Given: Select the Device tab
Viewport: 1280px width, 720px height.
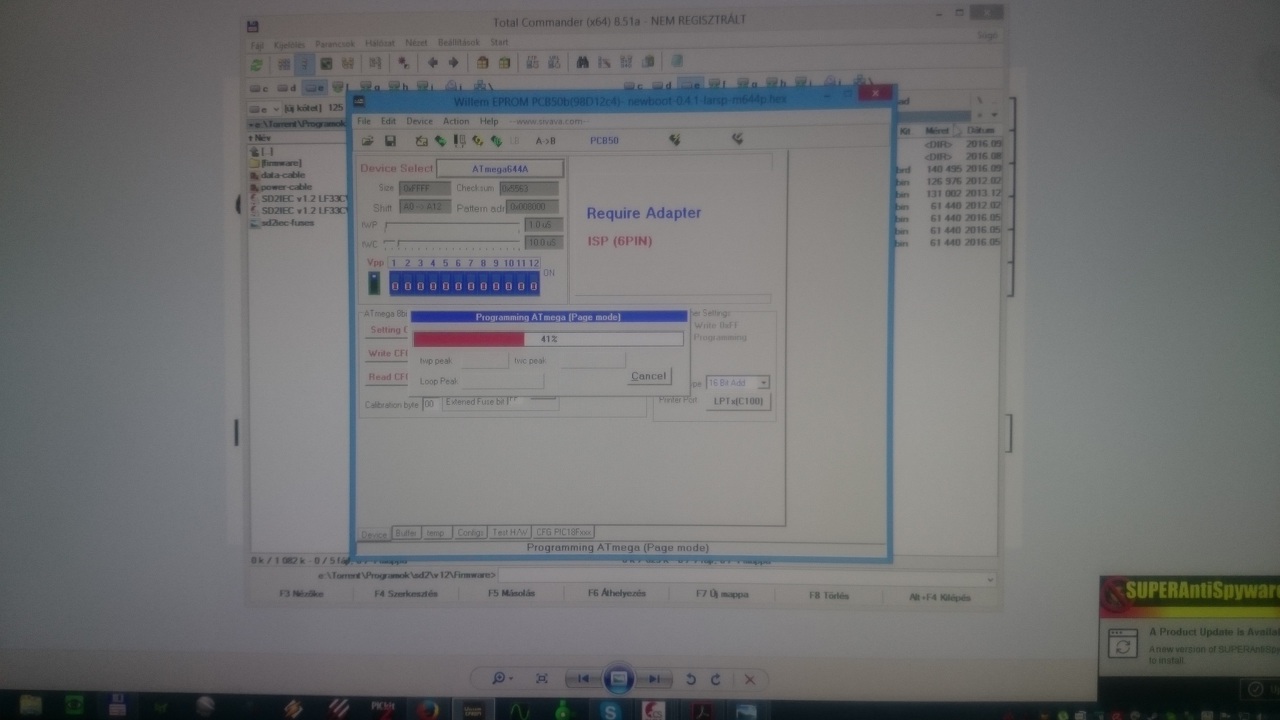Looking at the screenshot, I should click(x=374, y=534).
